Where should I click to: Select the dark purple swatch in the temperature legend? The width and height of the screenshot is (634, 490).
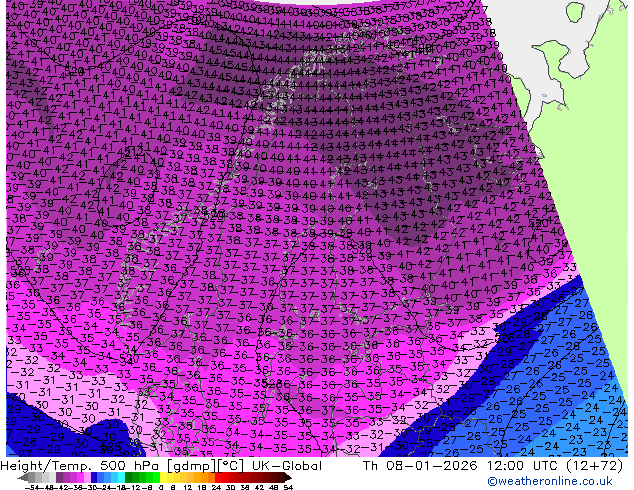59,478
